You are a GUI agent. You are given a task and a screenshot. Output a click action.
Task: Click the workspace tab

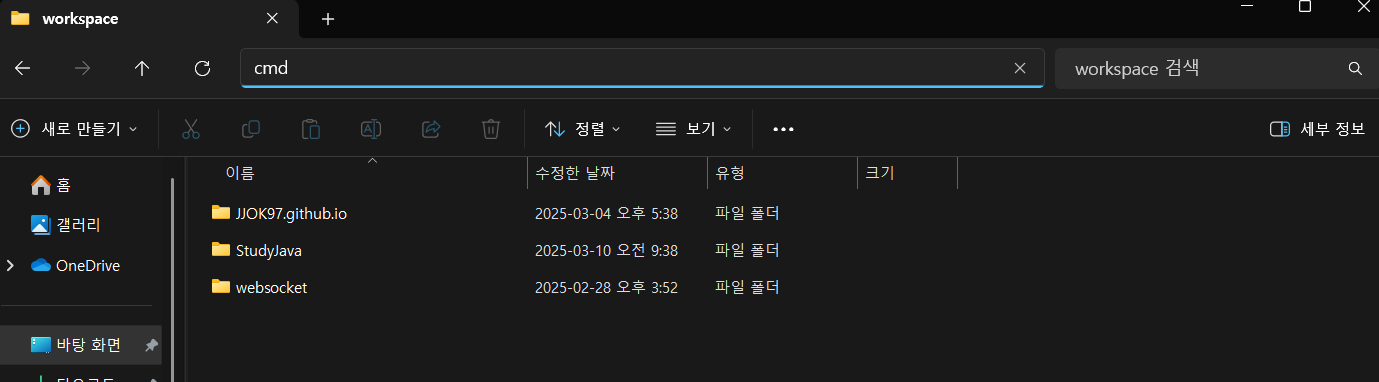[x=150, y=19]
